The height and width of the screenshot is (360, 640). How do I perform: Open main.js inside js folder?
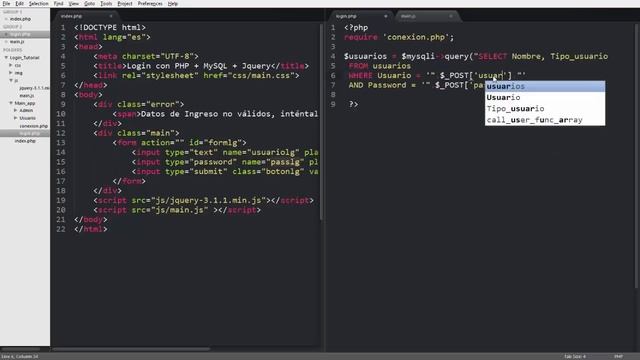tap(27, 96)
